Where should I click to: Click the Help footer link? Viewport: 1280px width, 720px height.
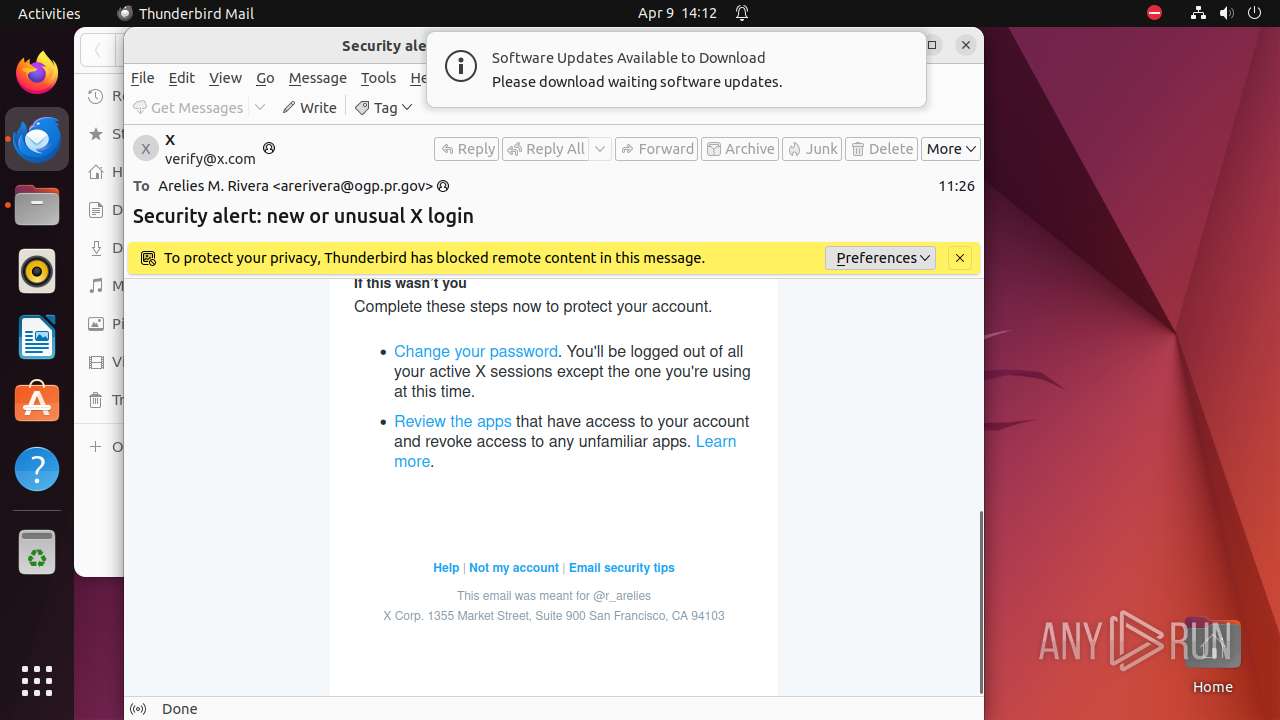[x=446, y=568]
